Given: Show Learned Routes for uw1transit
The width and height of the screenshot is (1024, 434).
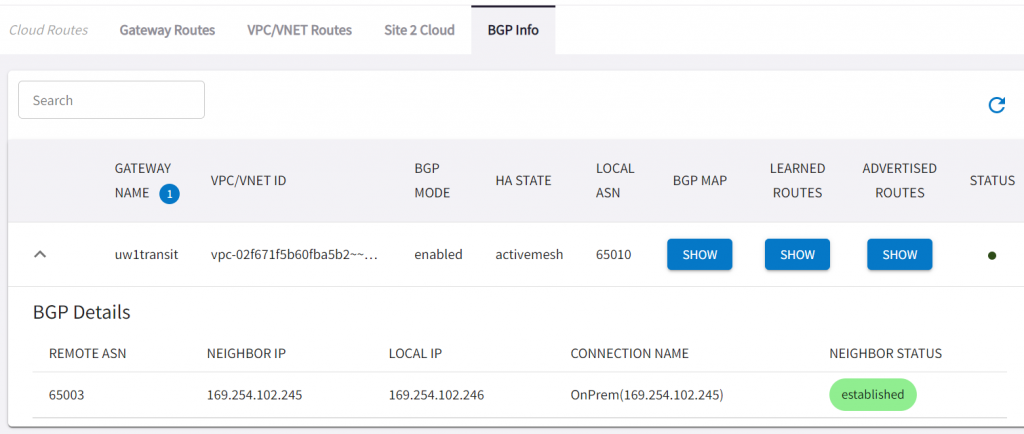Looking at the screenshot, I should 797,255.
